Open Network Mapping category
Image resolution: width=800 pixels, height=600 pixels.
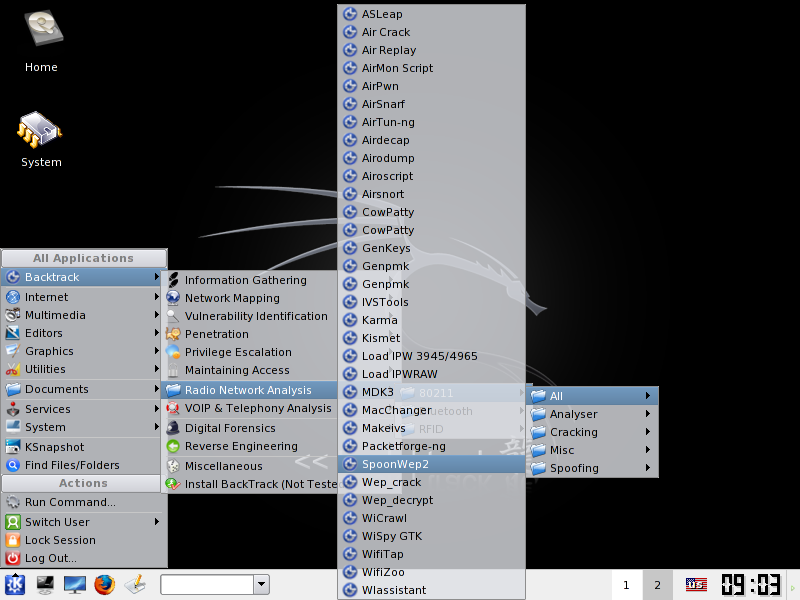click(x=250, y=298)
